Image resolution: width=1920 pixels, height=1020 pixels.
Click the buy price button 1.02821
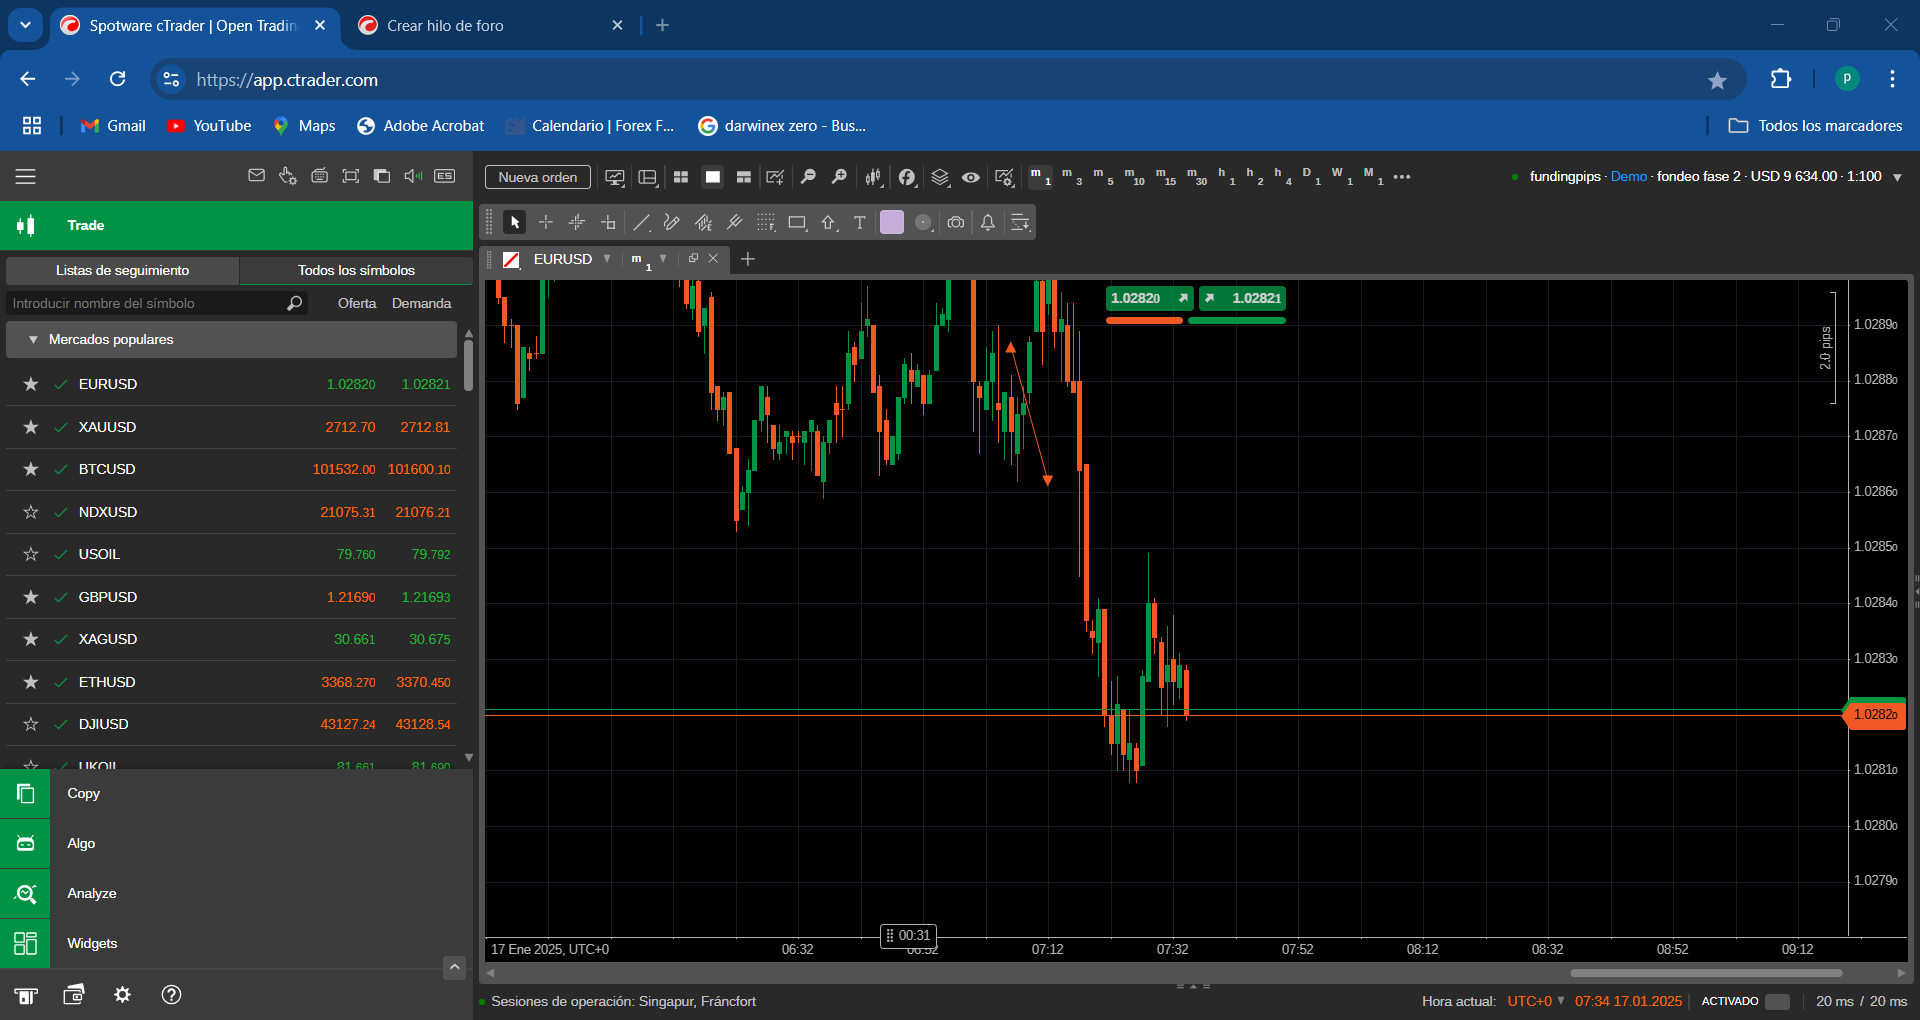point(1242,298)
